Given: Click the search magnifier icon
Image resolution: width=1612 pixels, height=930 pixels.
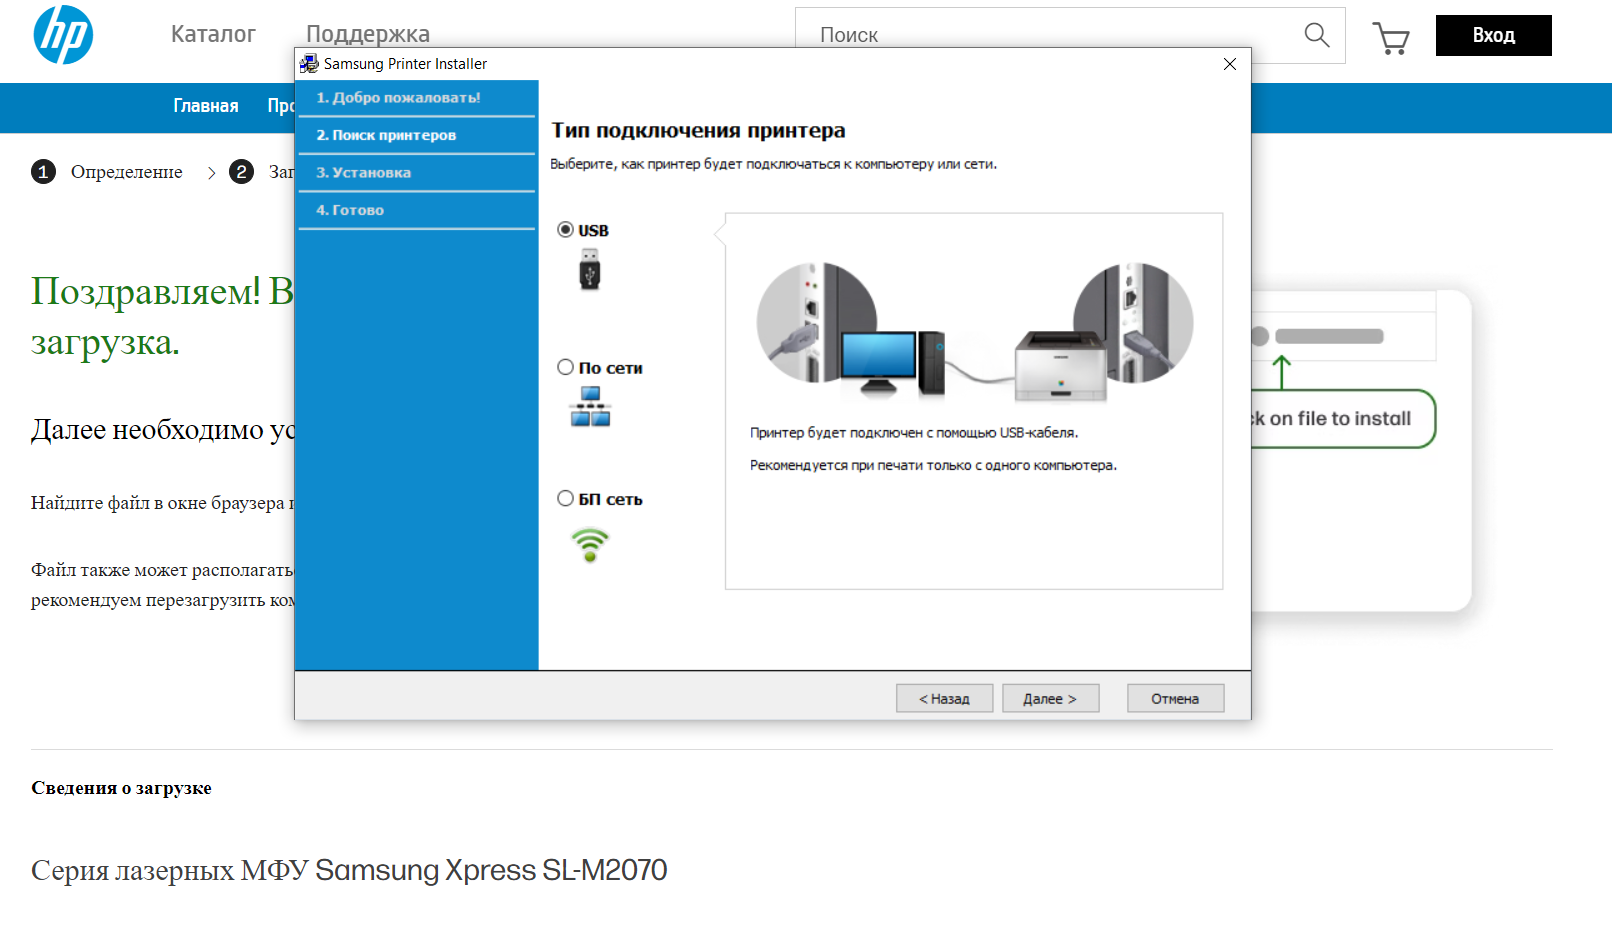Looking at the screenshot, I should 1317,35.
